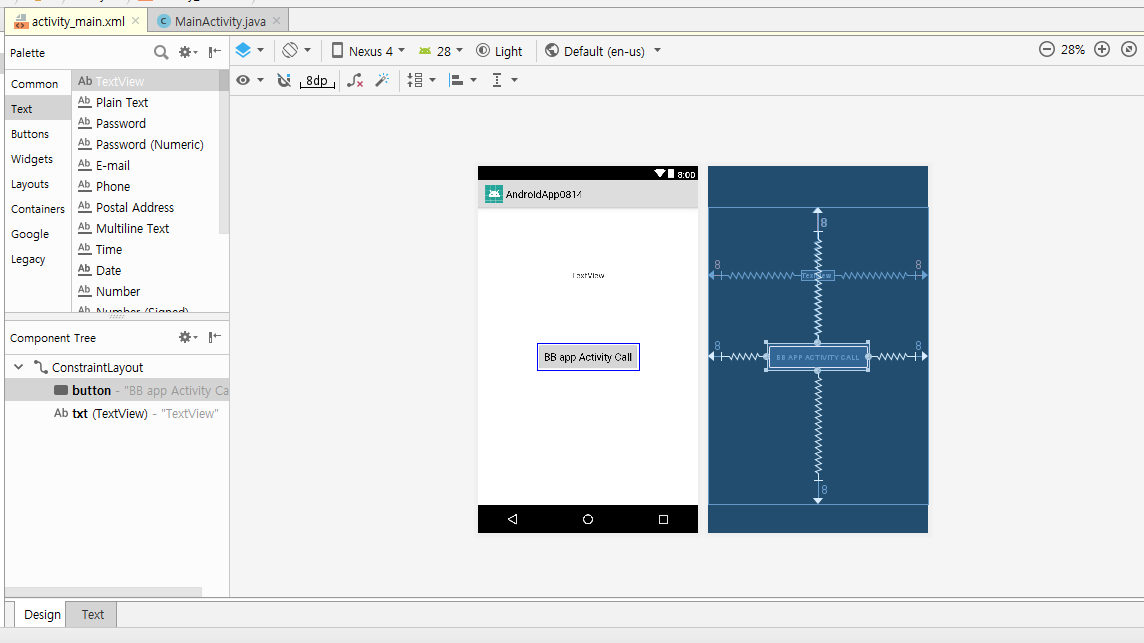Screen dimensions: 1144x643
Task: Open the Default (en-us) locale dropdown
Action: point(603,50)
